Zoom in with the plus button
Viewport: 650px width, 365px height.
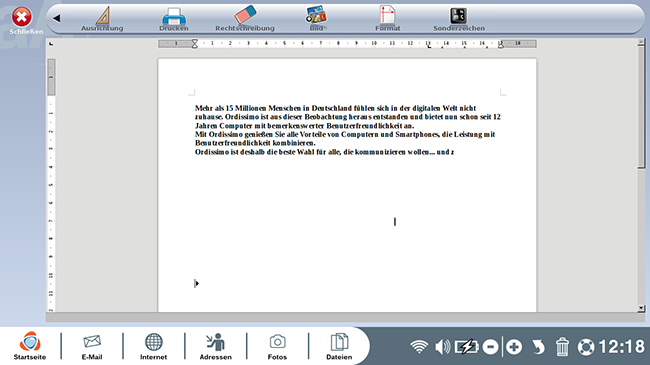tap(514, 347)
